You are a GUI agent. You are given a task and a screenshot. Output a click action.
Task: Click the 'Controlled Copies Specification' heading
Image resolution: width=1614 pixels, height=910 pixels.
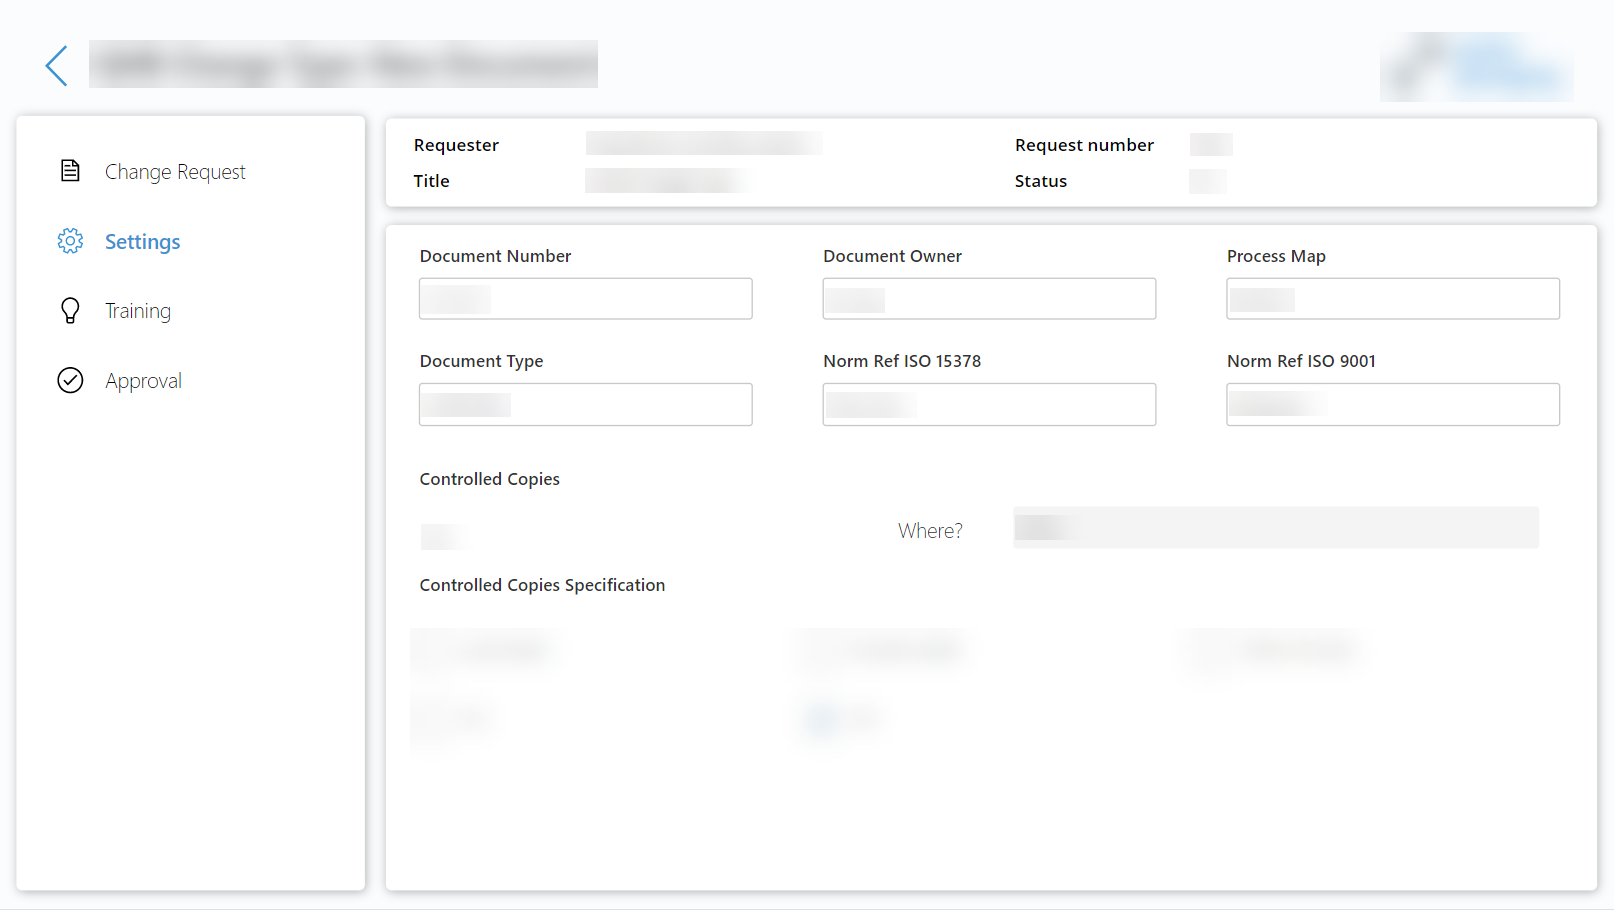pos(542,585)
